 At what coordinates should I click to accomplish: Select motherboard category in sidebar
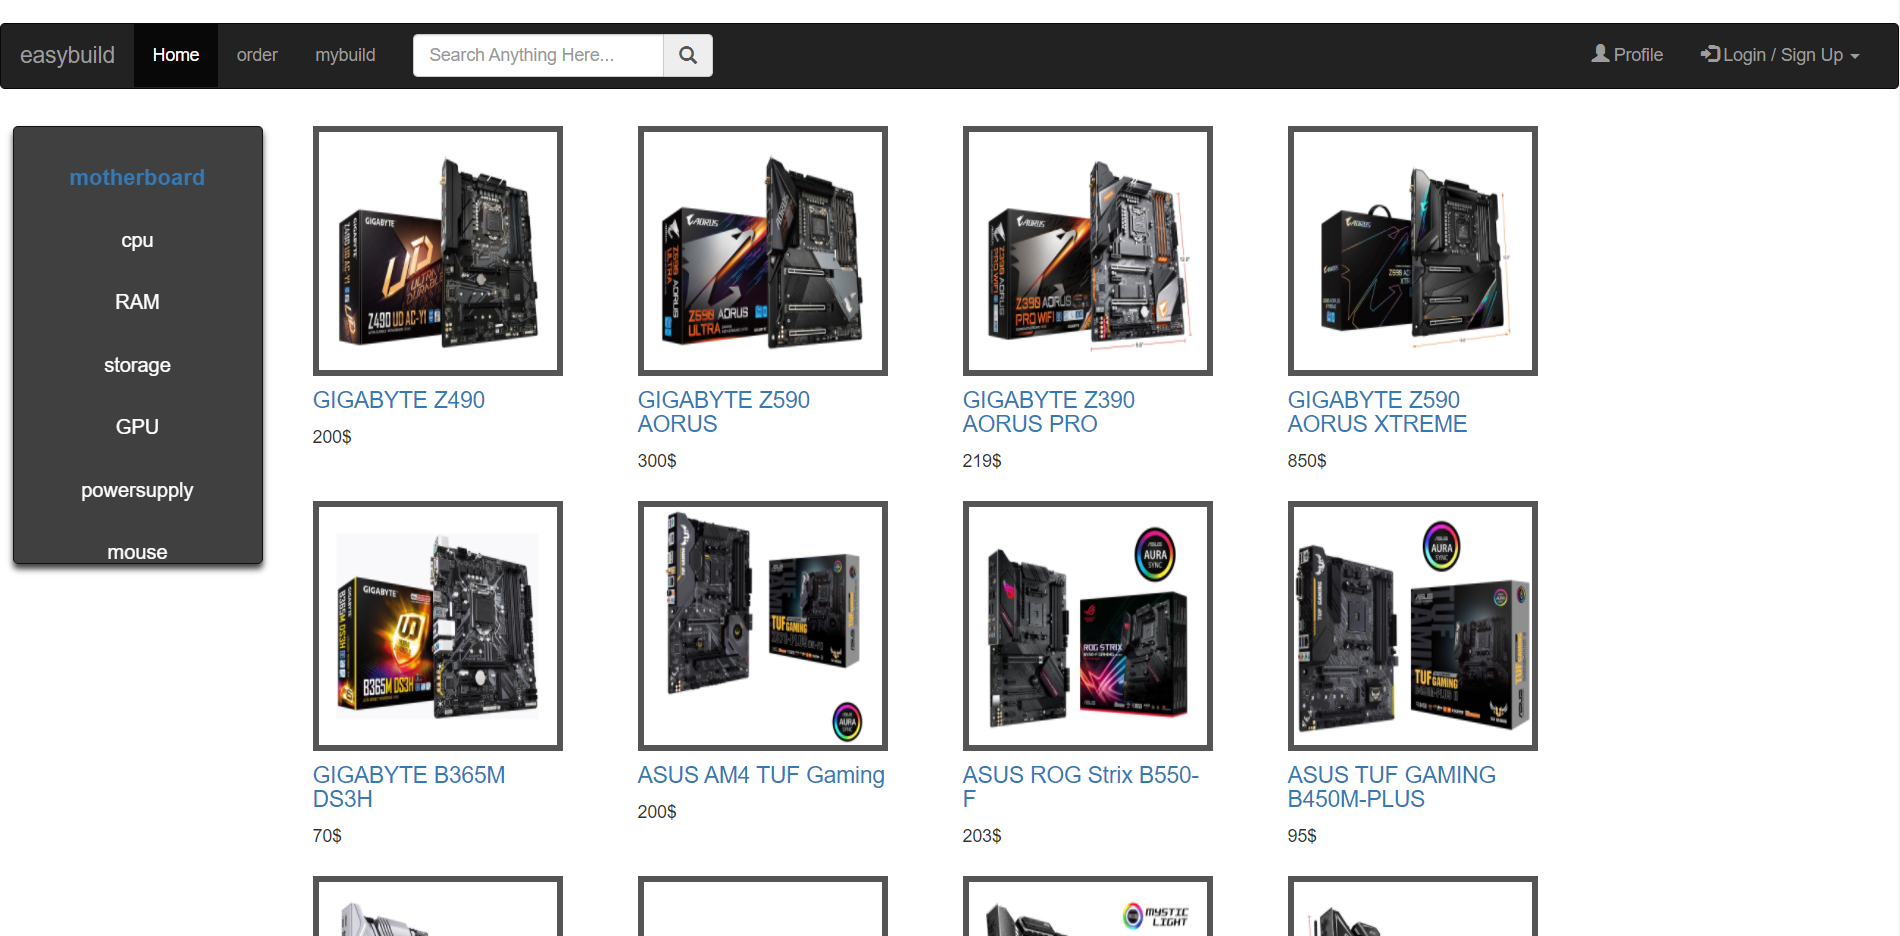137,177
